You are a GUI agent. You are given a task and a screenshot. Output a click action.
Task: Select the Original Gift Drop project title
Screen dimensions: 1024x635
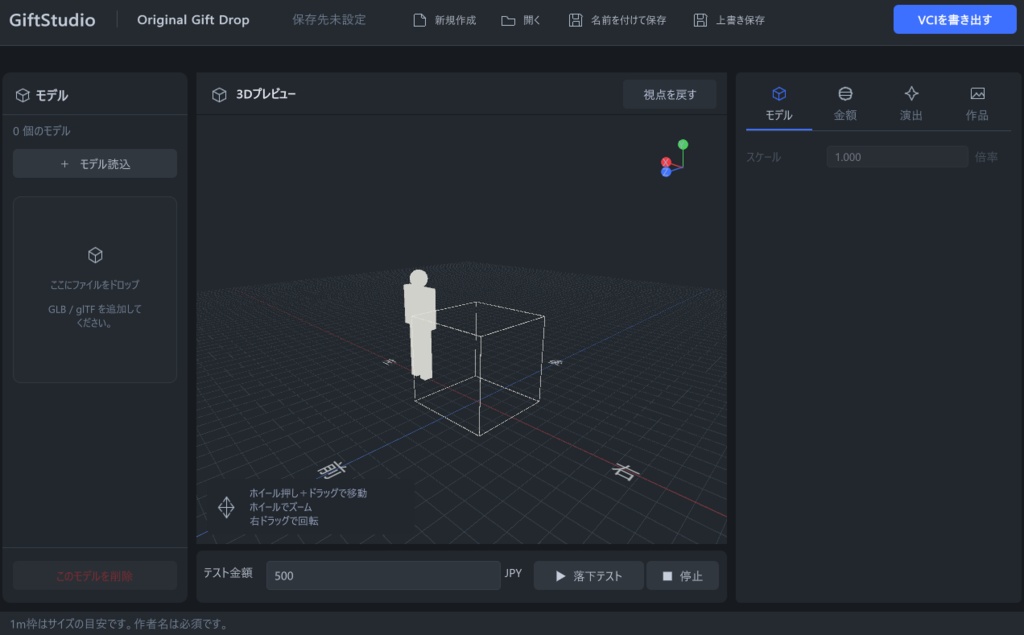coord(193,20)
